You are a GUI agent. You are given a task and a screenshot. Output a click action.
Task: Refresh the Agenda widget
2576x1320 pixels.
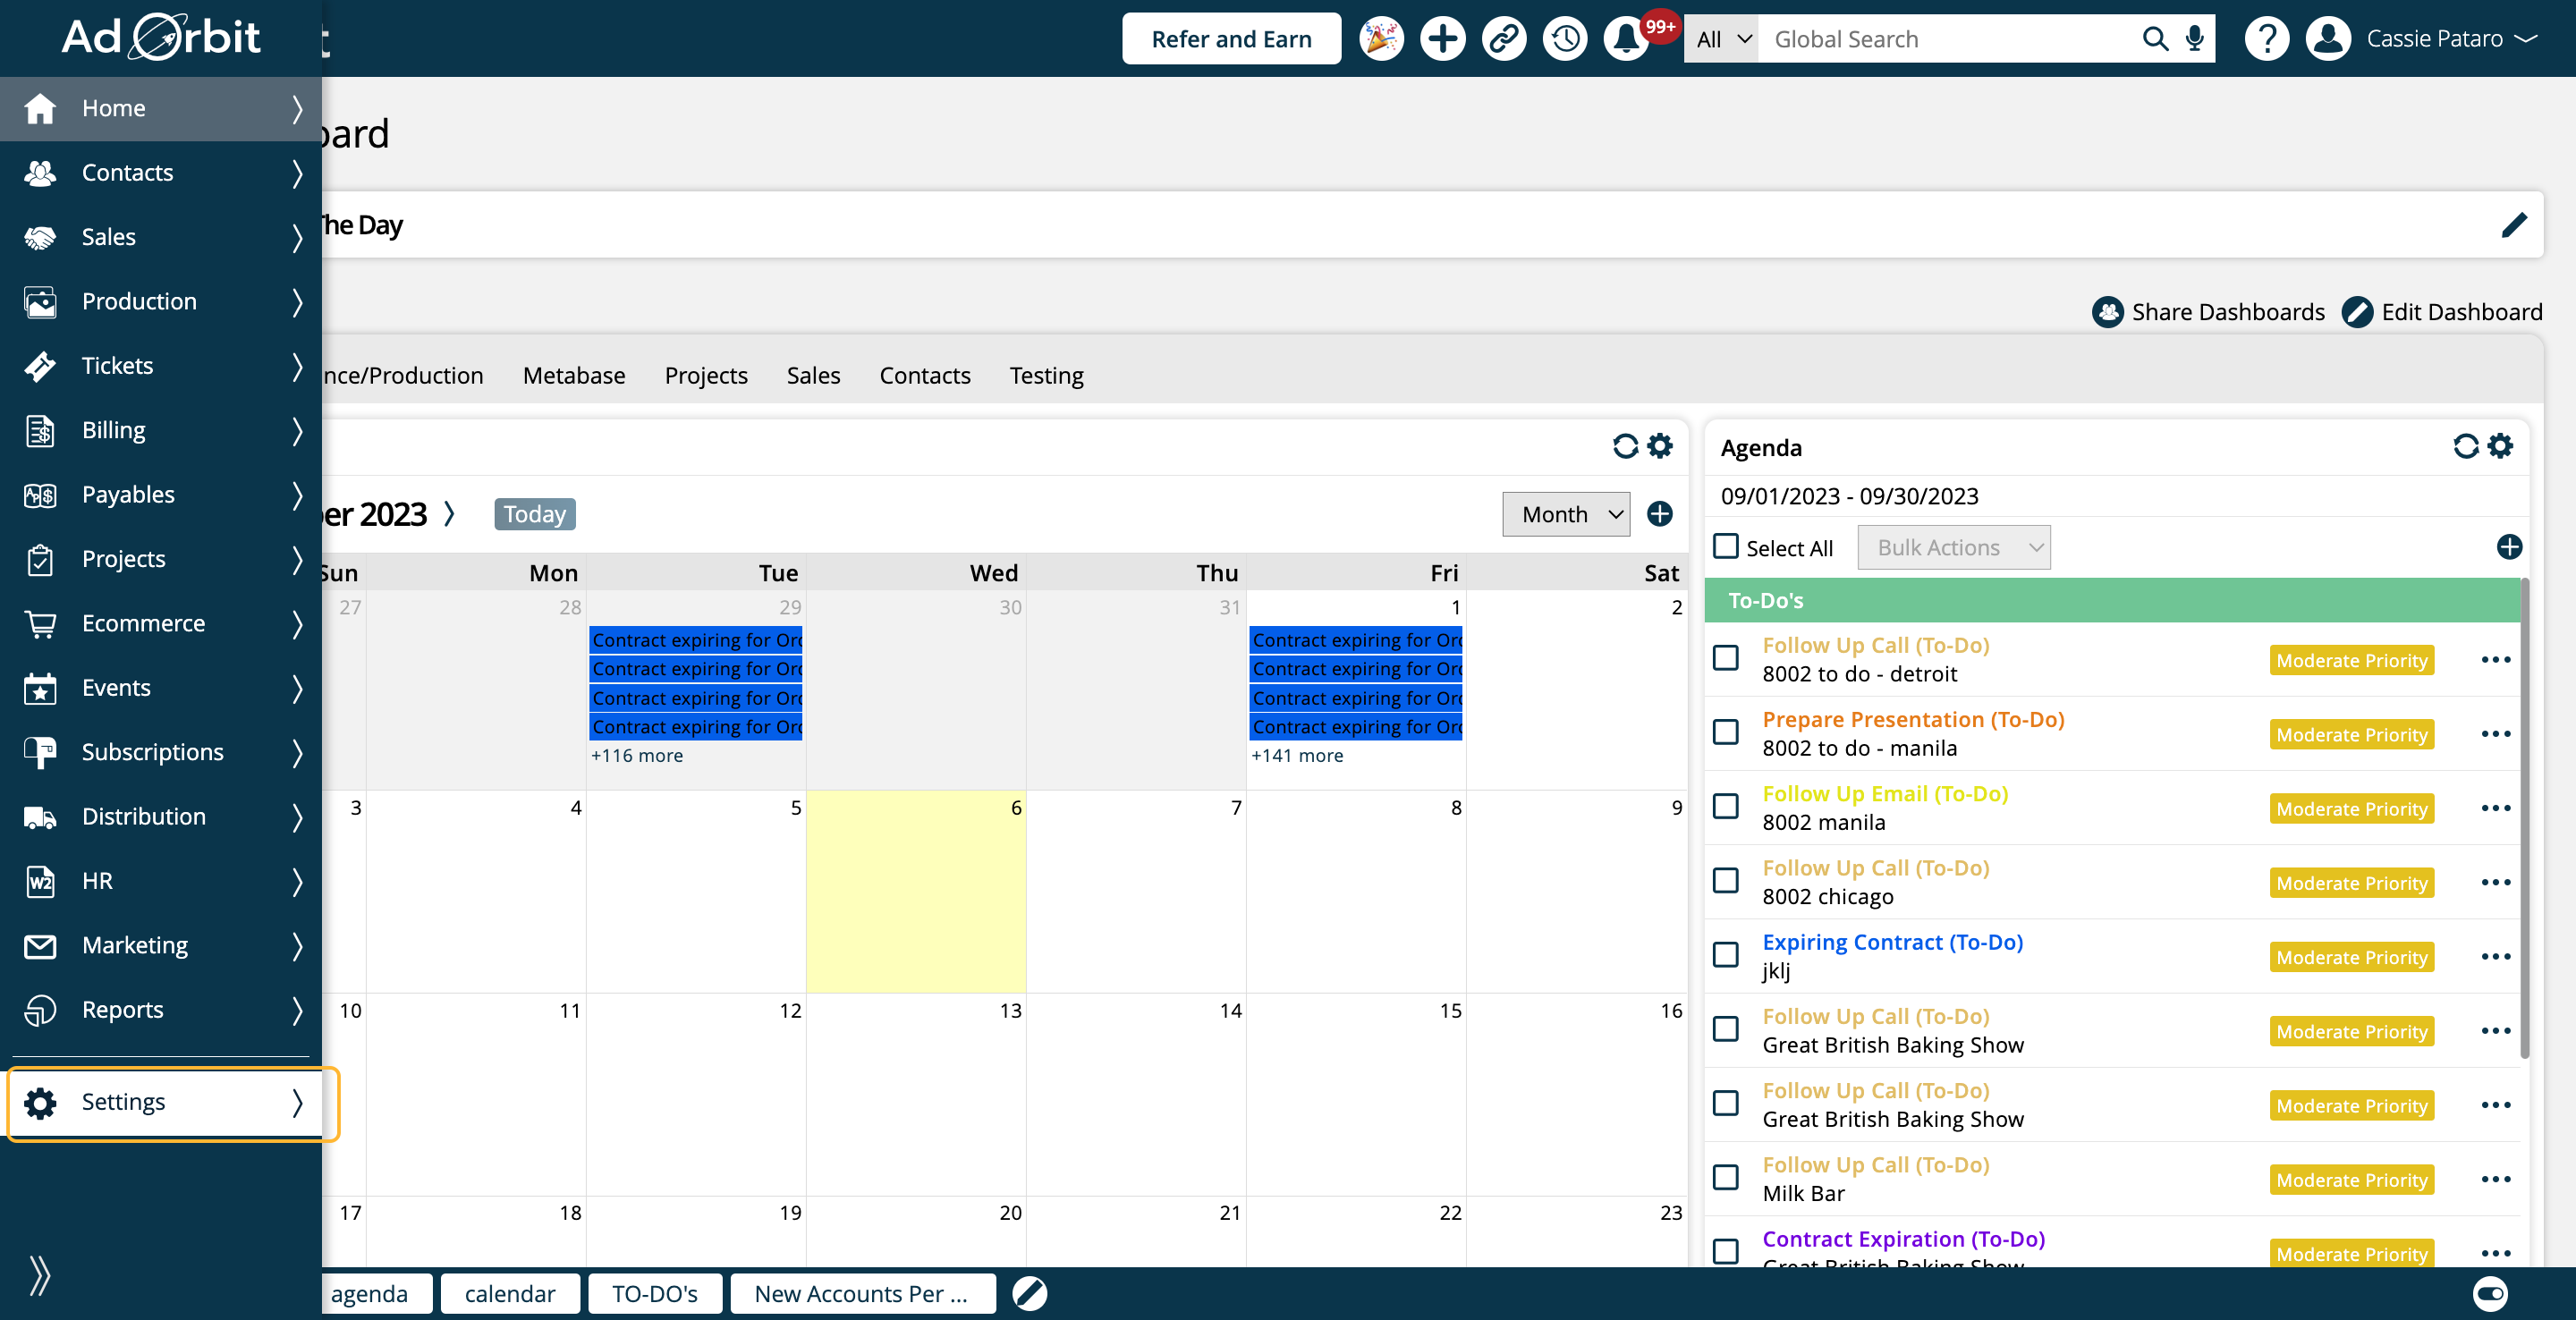(2465, 446)
